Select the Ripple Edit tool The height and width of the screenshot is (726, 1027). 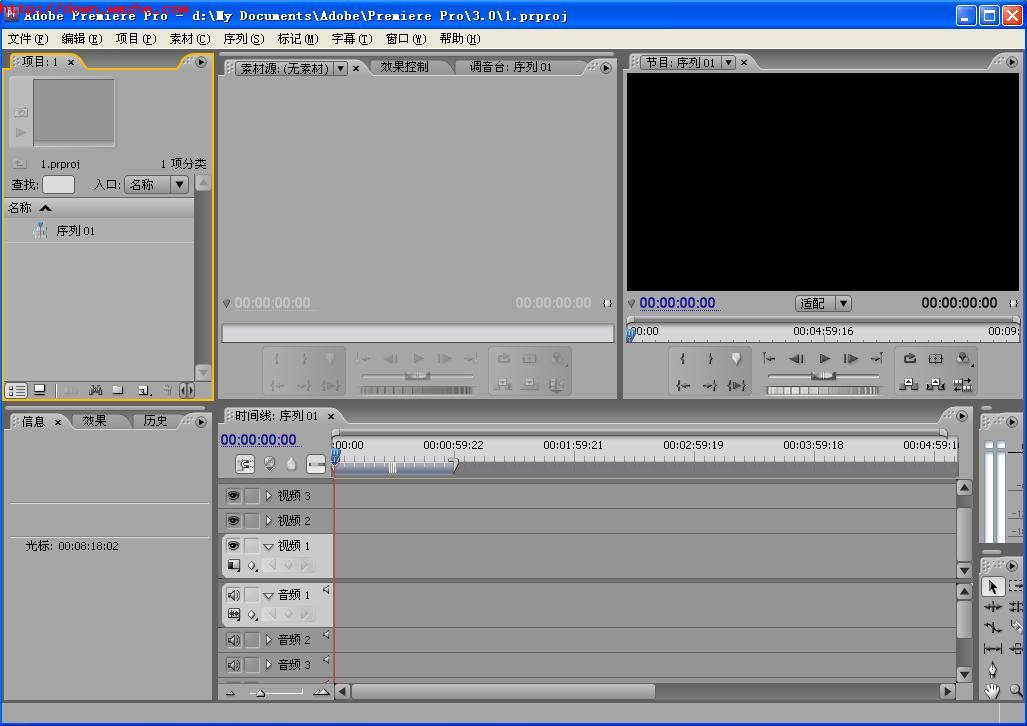(x=993, y=607)
